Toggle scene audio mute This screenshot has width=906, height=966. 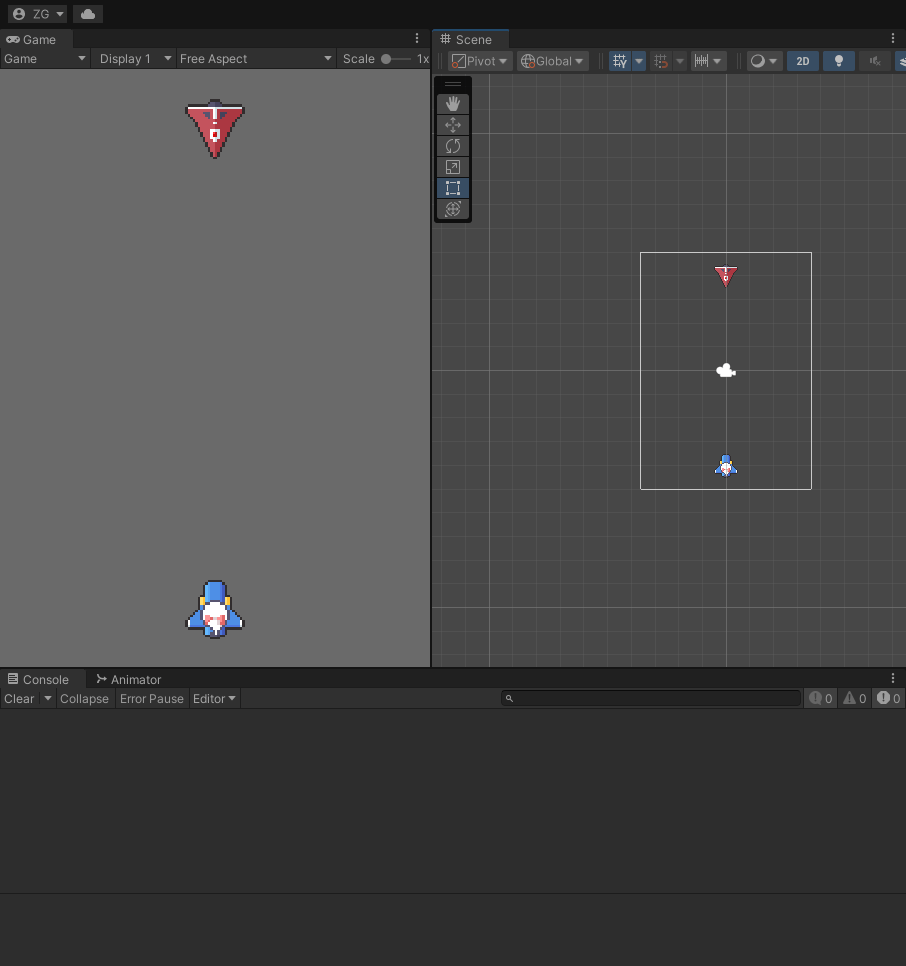coord(875,61)
